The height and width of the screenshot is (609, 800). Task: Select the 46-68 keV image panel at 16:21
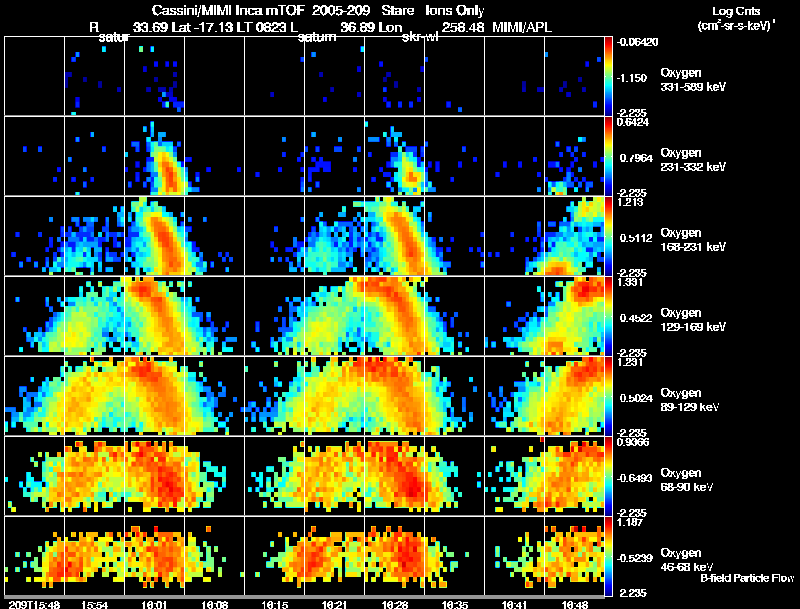click(x=334, y=556)
